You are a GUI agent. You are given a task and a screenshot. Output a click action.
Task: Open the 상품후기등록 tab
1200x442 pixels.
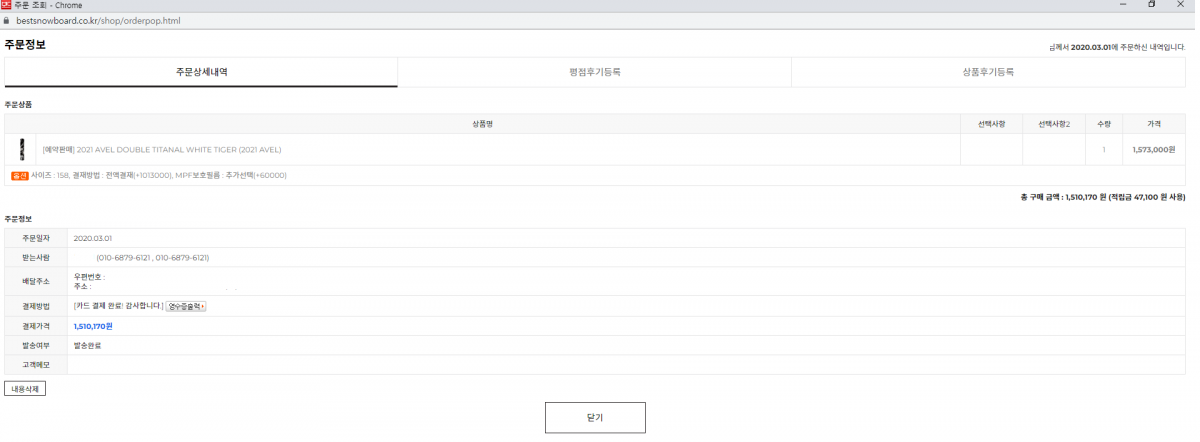[988, 72]
